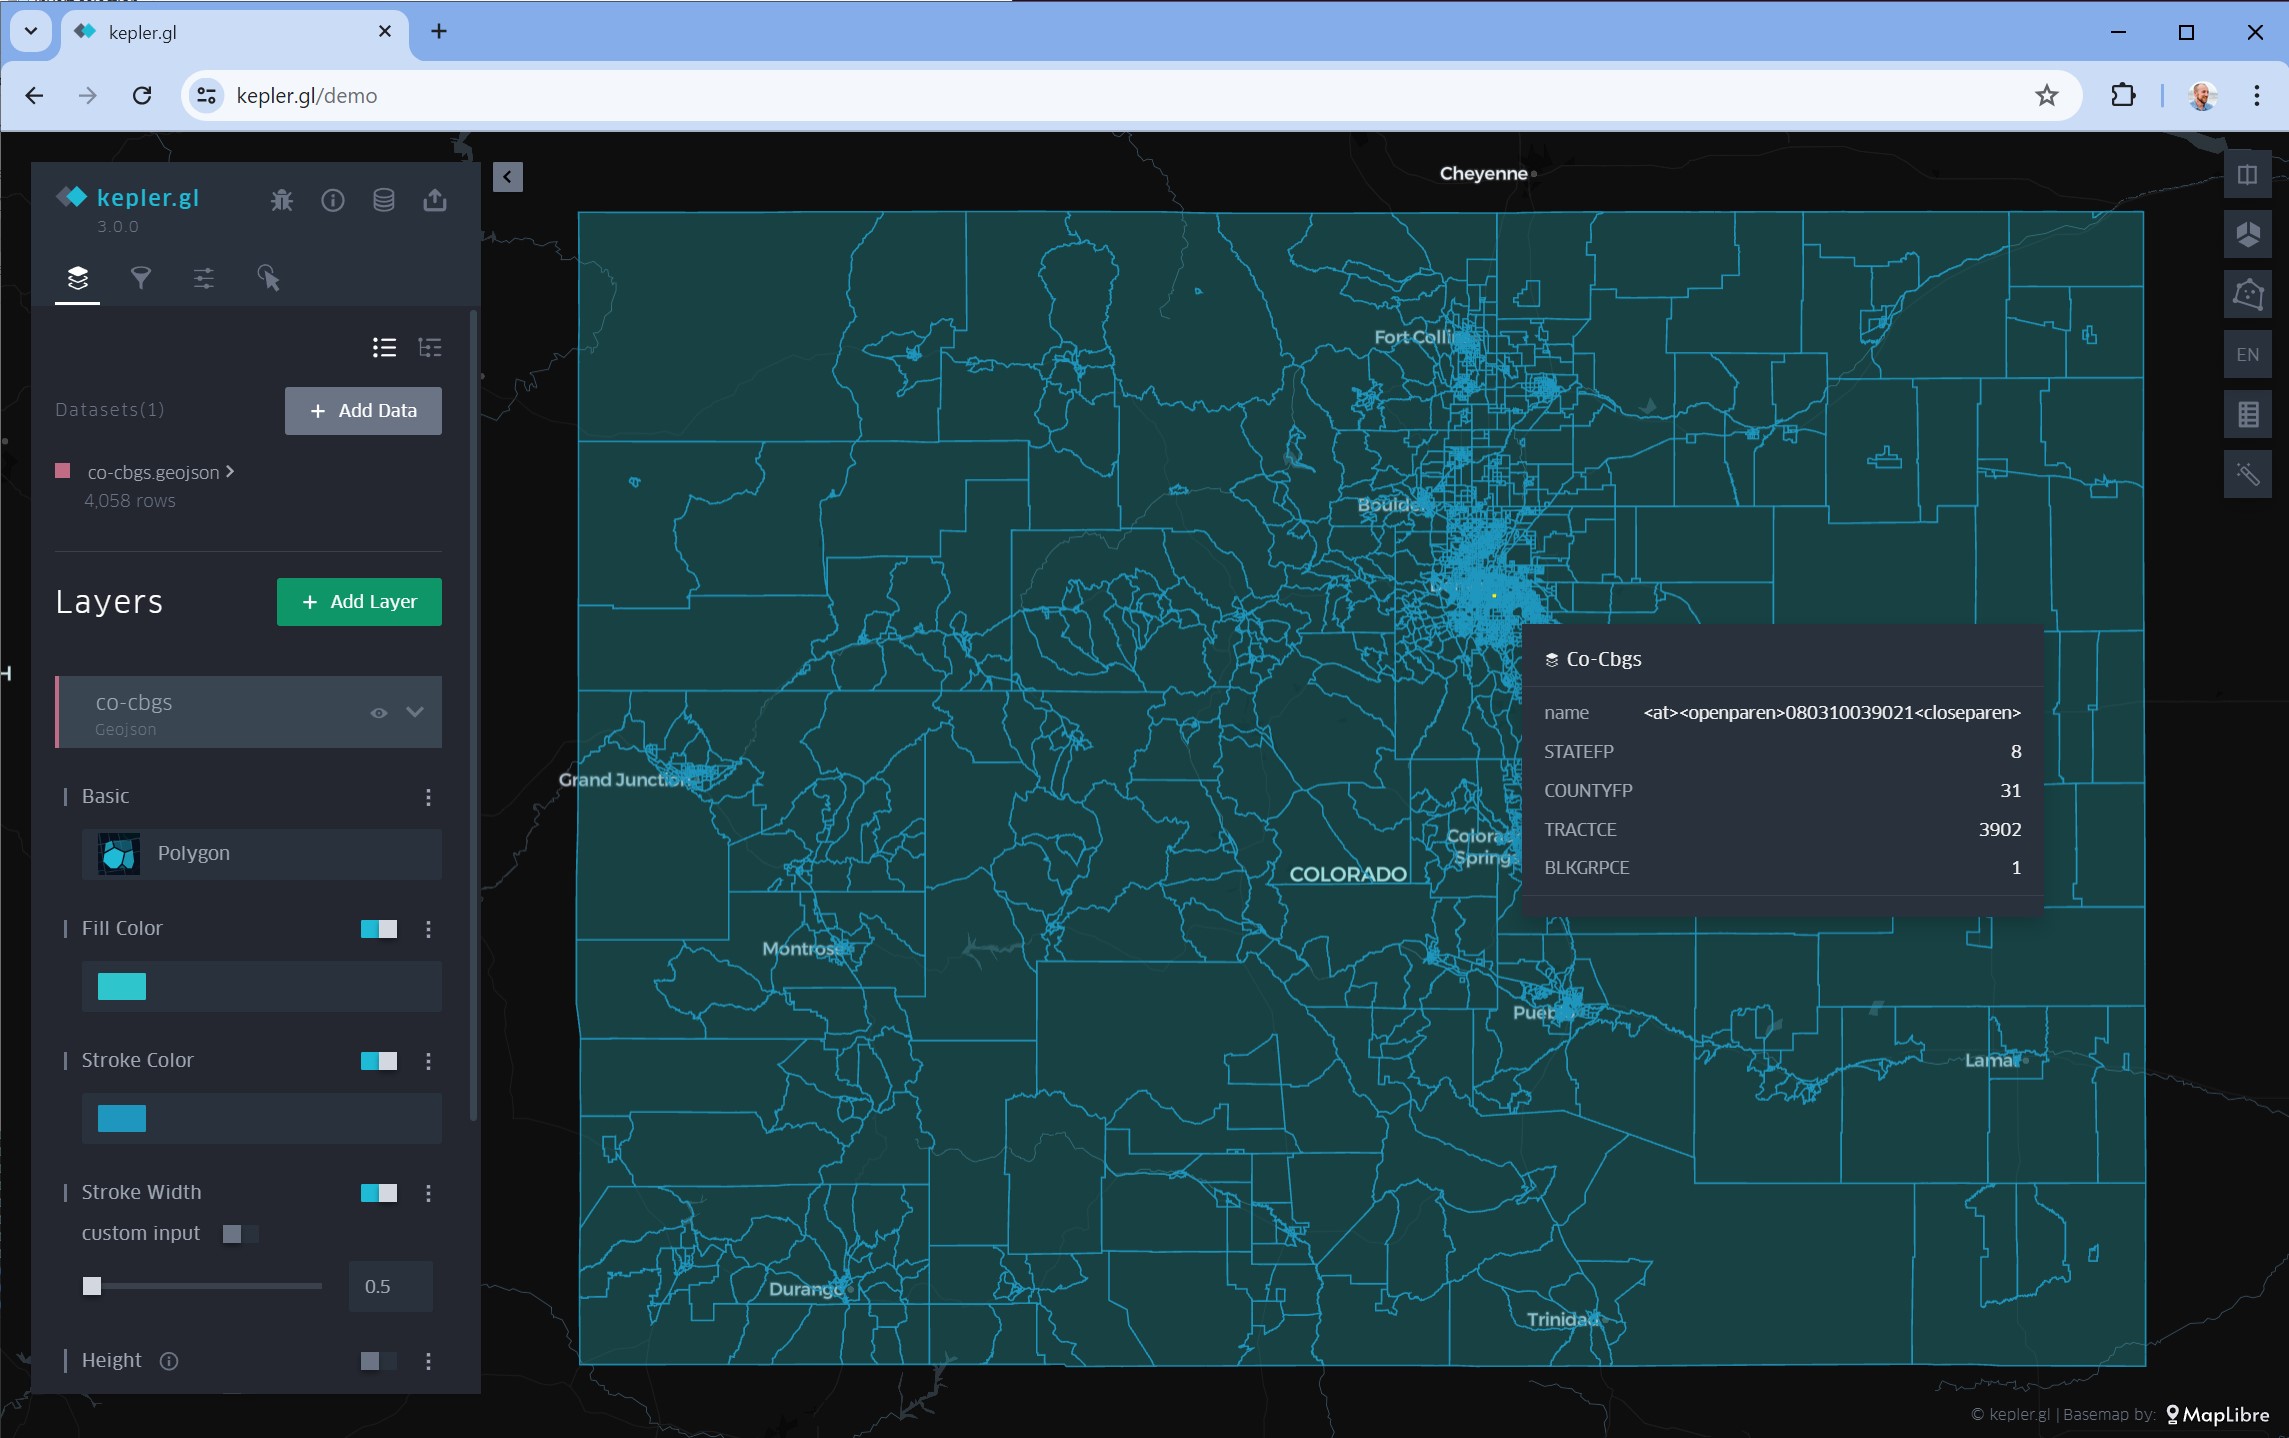Hide the co-cbgs layer with eye icon
The height and width of the screenshot is (1438, 2289).
coord(378,713)
